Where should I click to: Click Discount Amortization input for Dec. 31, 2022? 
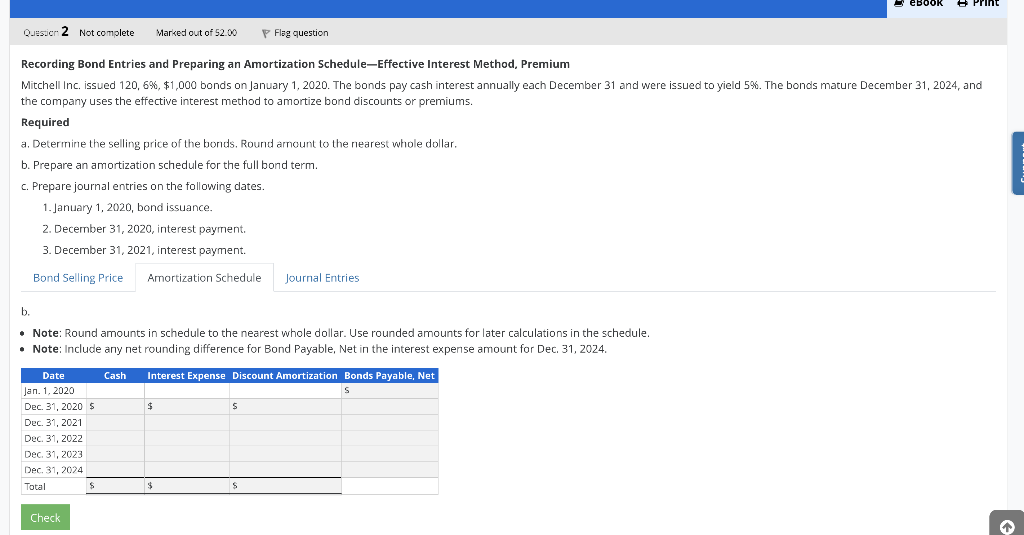(285, 438)
